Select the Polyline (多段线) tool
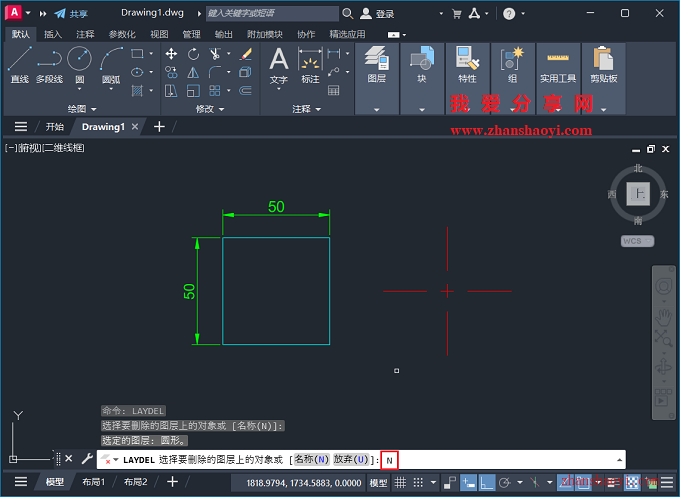This screenshot has width=680, height=497. coord(49,64)
